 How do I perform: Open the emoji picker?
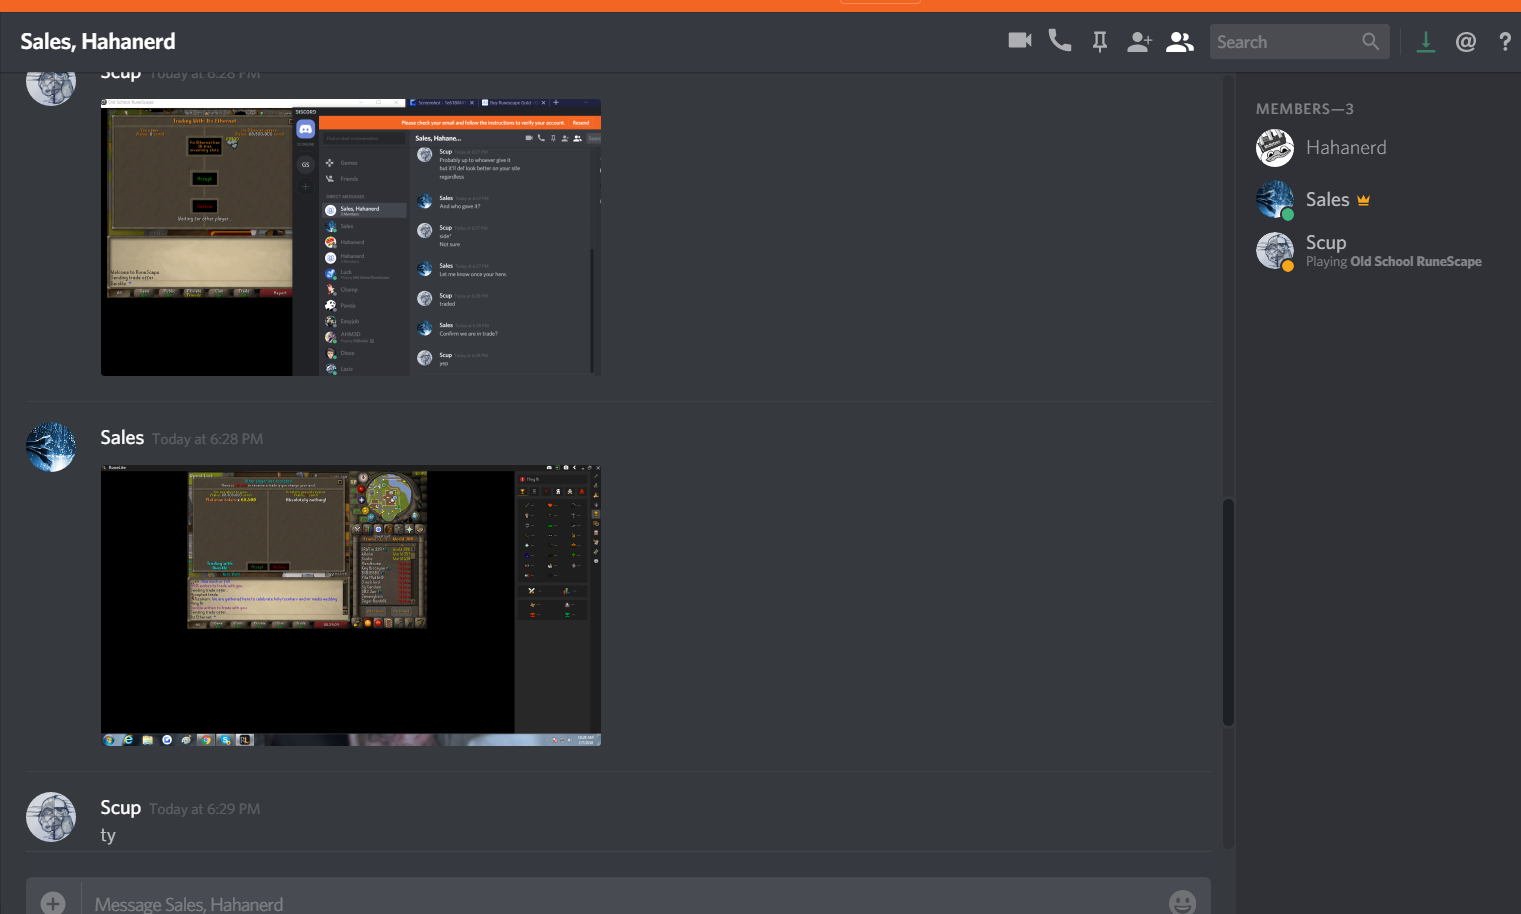[1182, 902]
